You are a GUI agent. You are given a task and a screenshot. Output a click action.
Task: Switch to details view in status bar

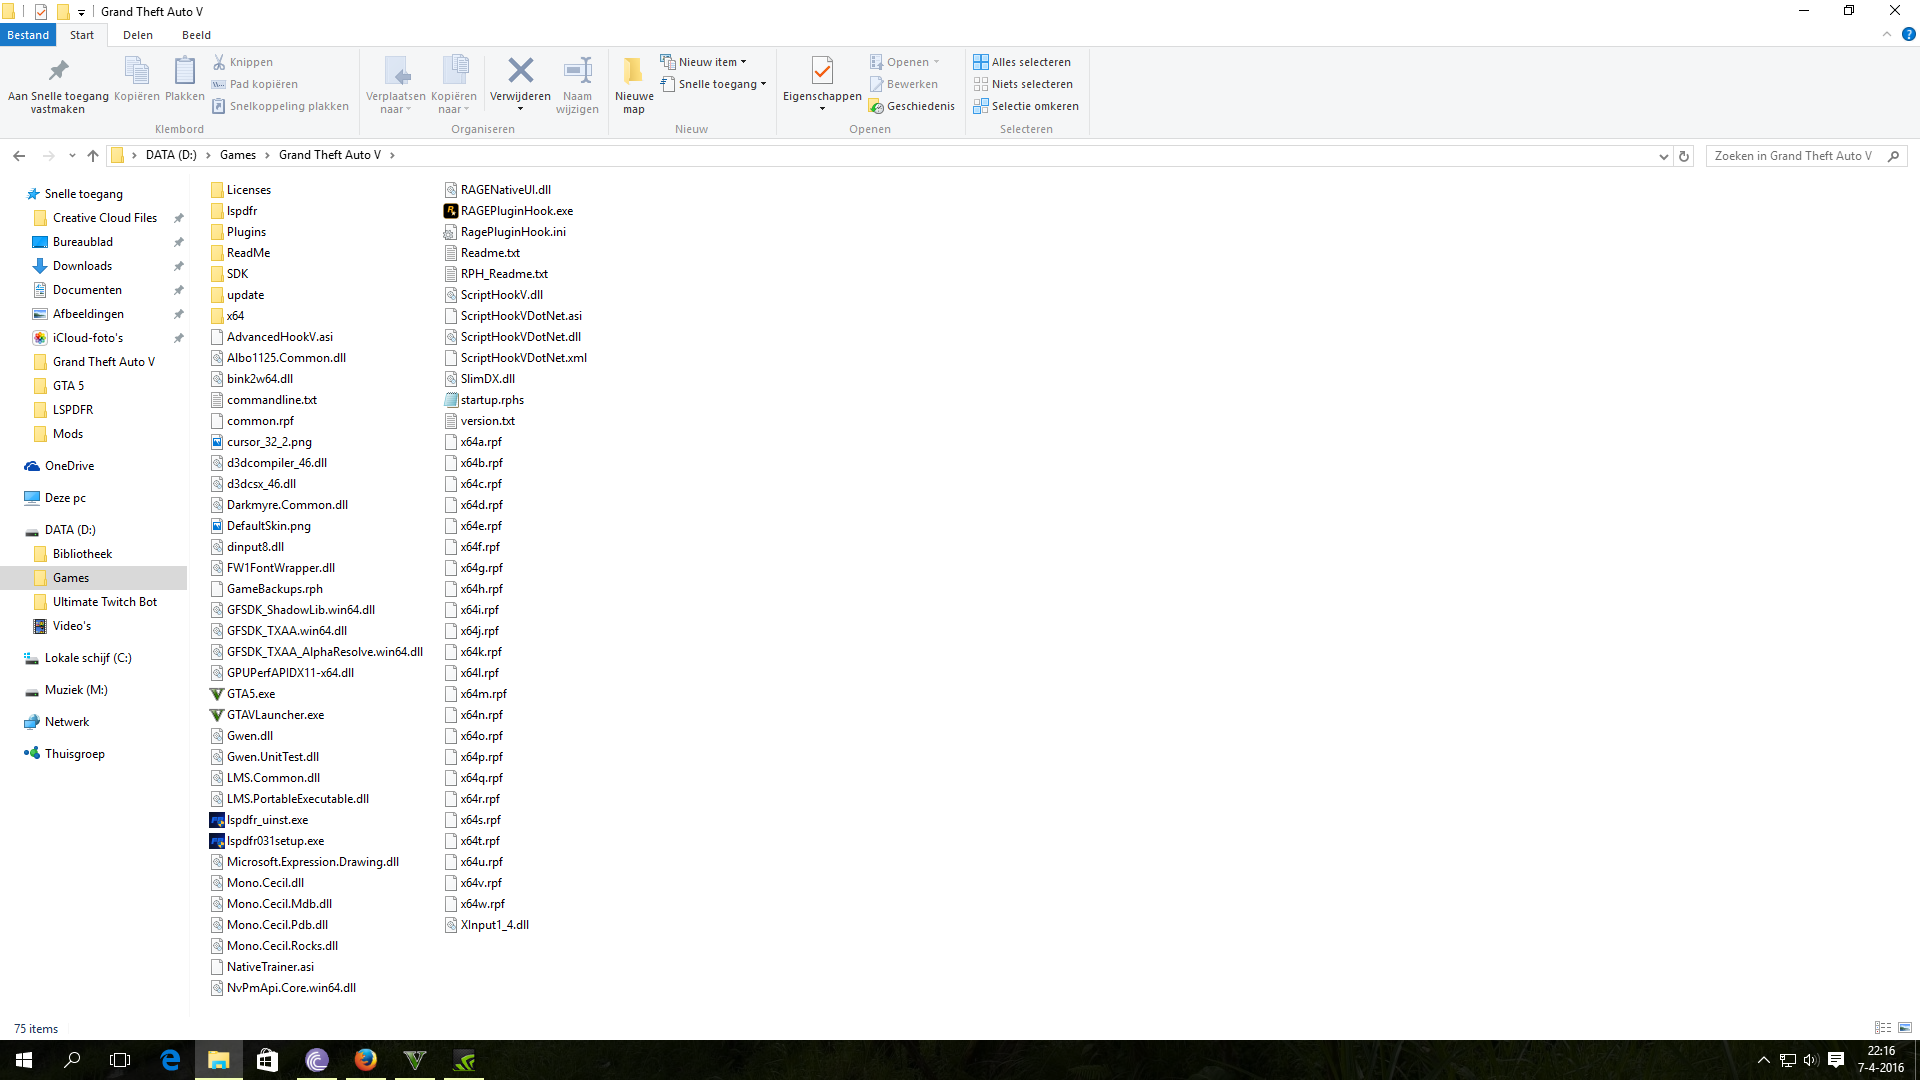pyautogui.click(x=1882, y=1028)
